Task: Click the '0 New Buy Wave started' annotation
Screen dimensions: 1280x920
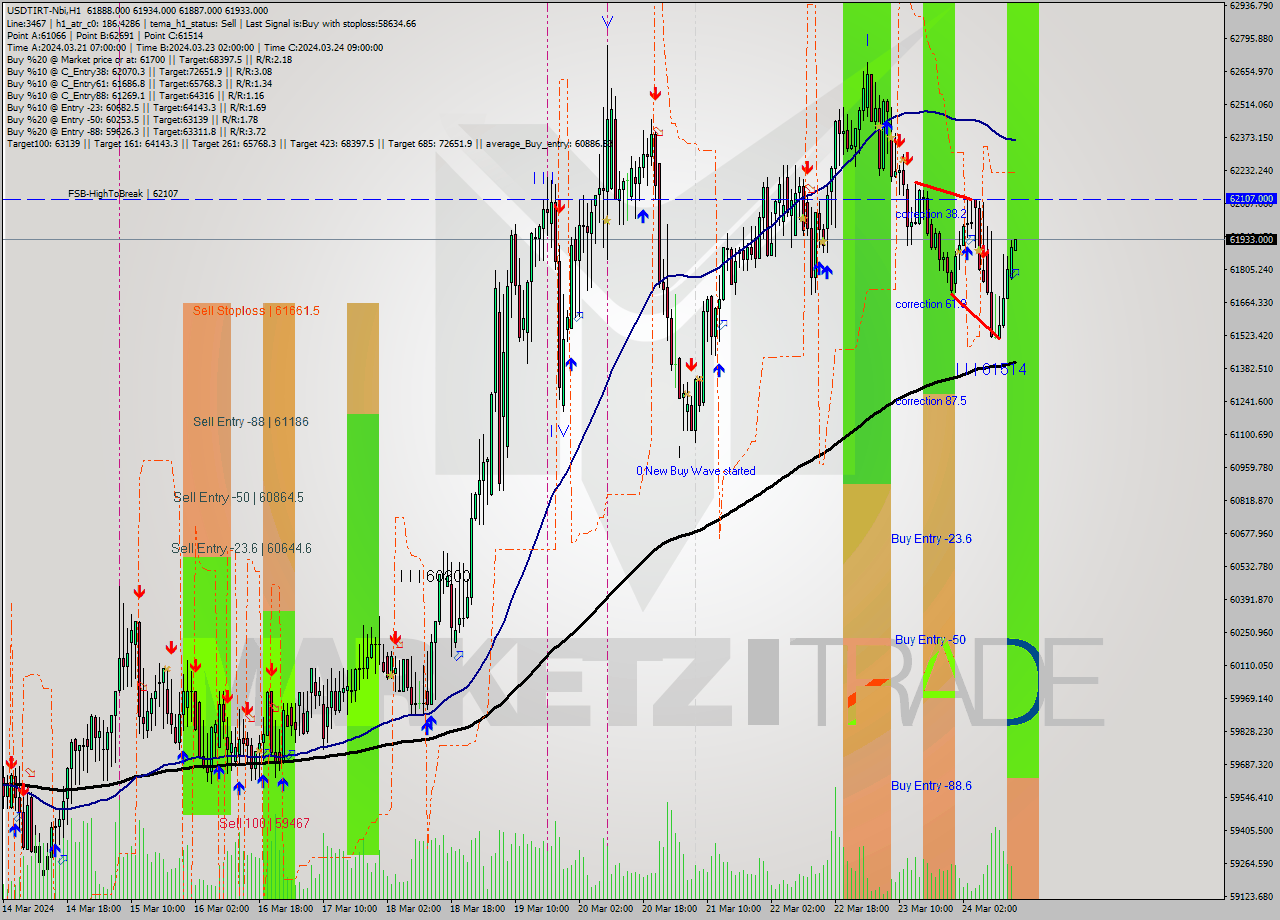Action: point(696,471)
